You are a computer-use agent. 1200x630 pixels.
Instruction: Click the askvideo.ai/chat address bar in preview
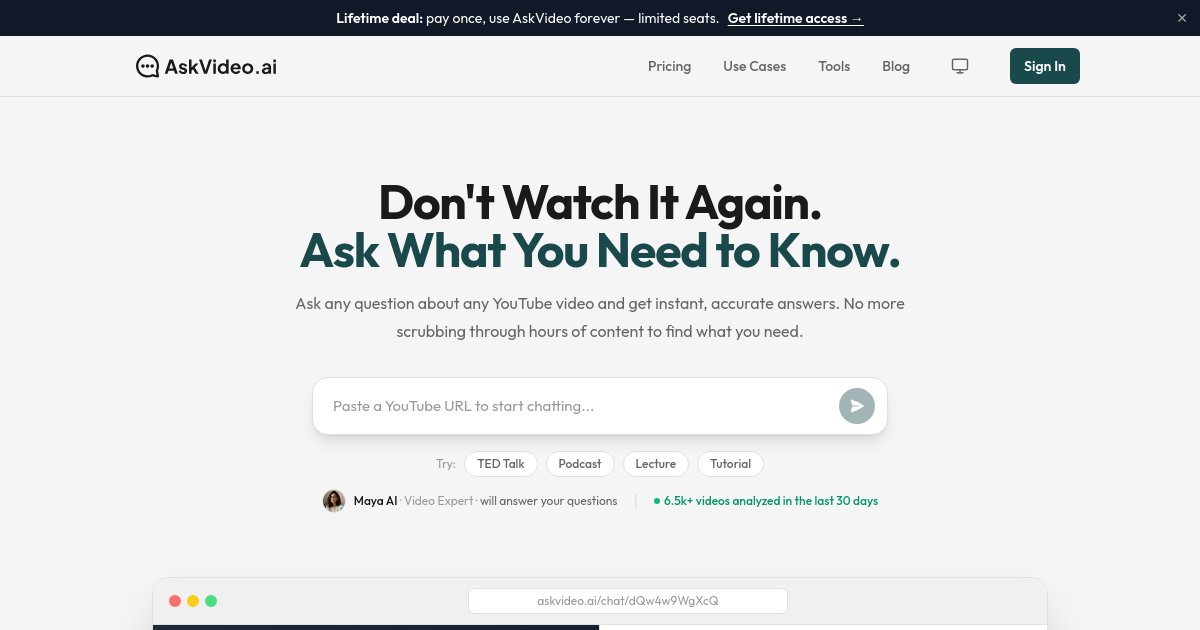[x=628, y=601]
